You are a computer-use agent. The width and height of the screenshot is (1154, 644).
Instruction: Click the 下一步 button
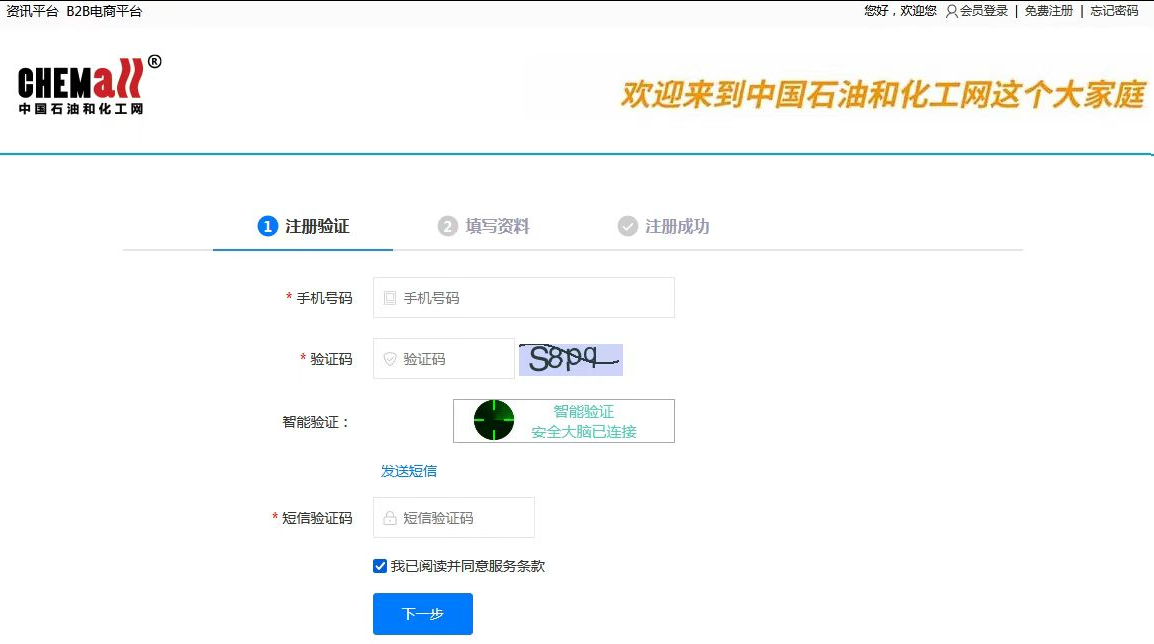tap(422, 613)
